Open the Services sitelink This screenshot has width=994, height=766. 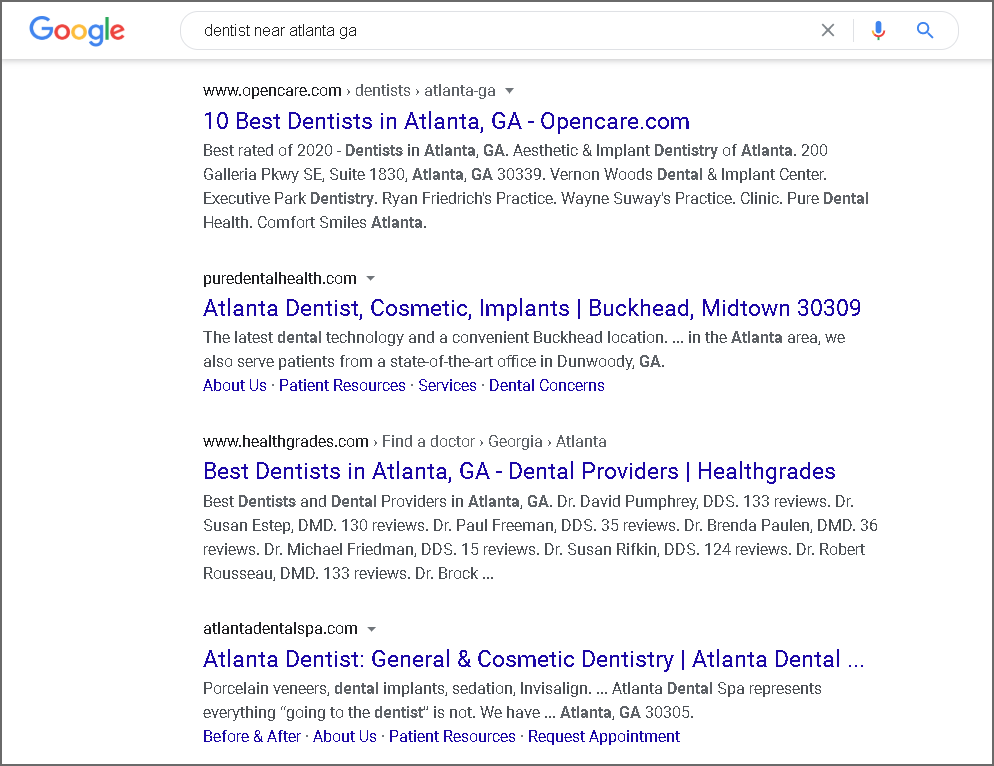click(447, 385)
